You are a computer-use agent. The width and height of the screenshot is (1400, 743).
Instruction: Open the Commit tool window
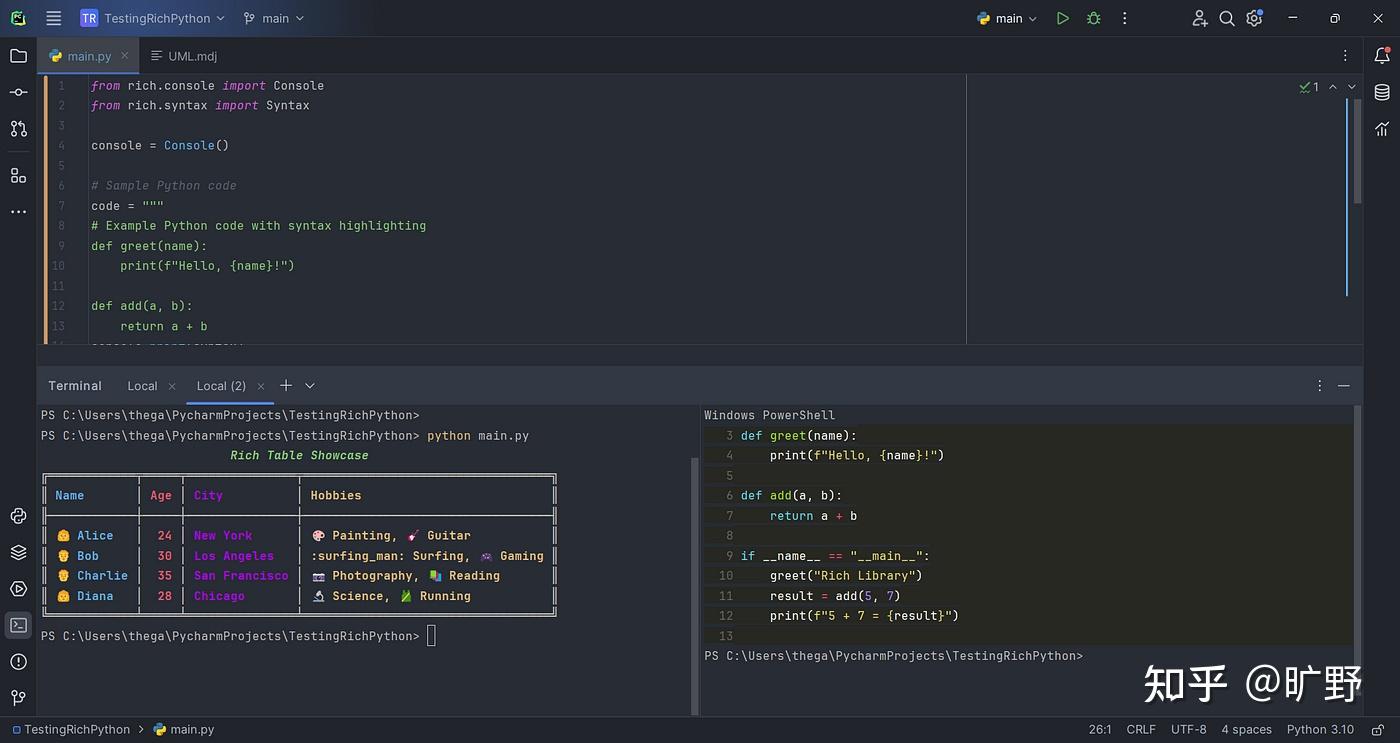(x=18, y=92)
